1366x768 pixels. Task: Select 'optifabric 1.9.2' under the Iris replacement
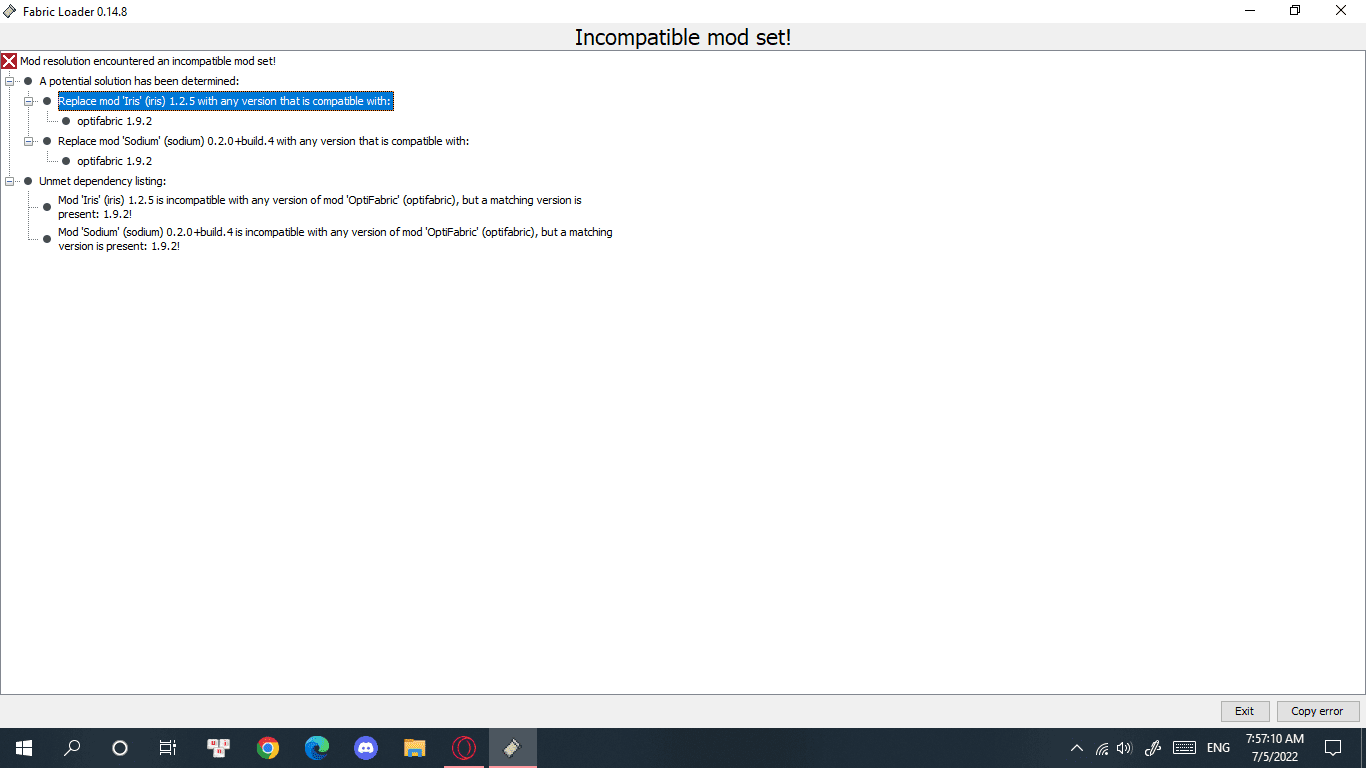click(114, 121)
